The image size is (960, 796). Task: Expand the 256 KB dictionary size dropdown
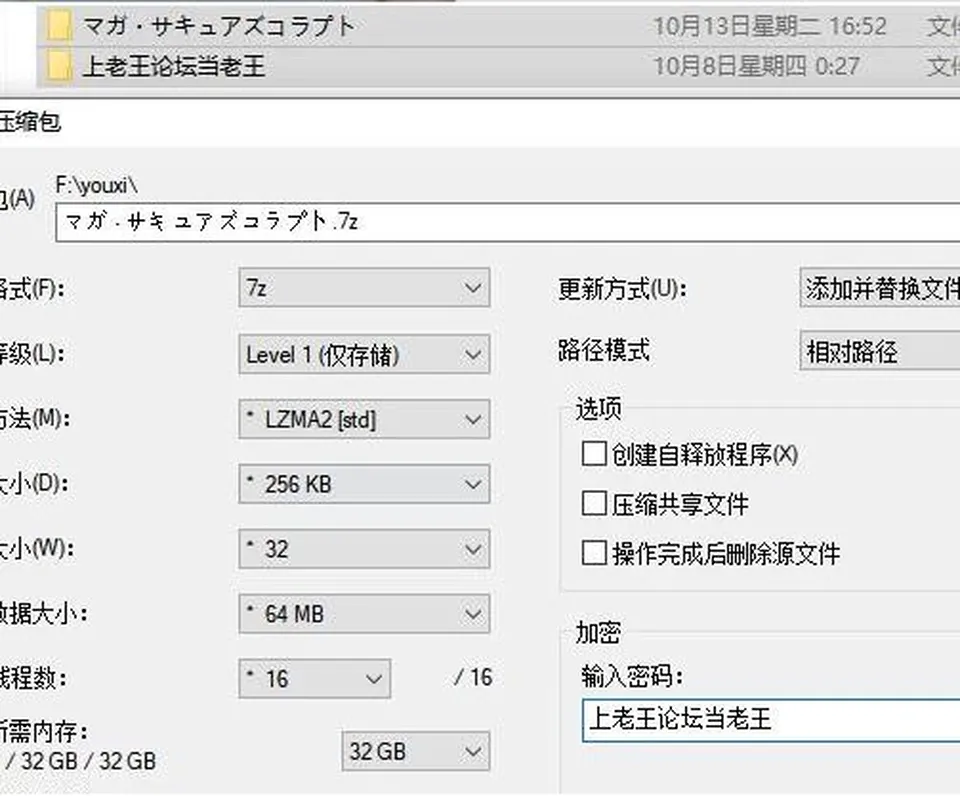tap(364, 484)
